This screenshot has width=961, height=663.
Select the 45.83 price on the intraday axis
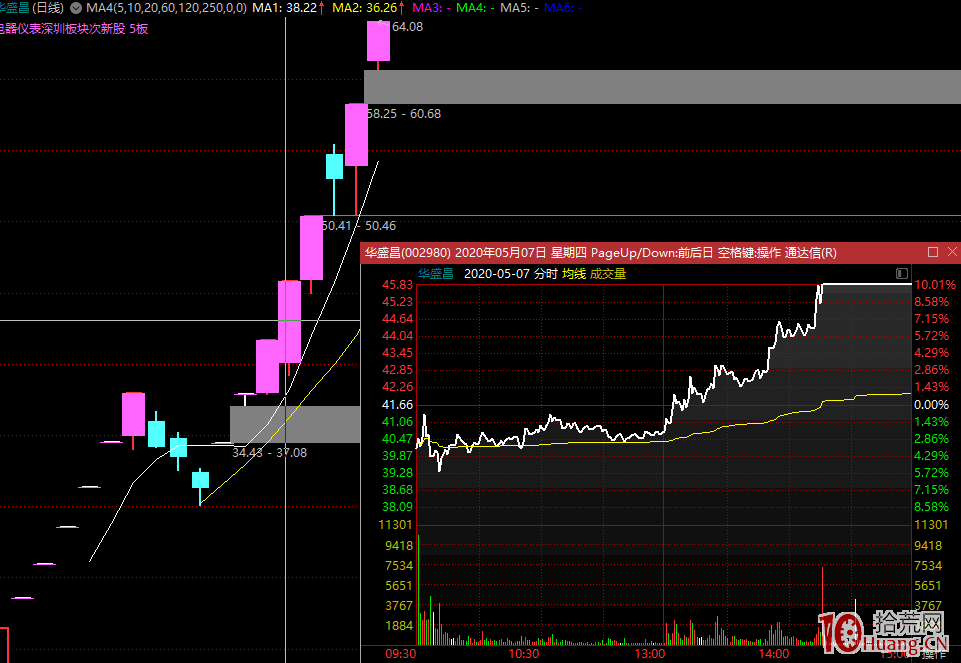(x=397, y=285)
